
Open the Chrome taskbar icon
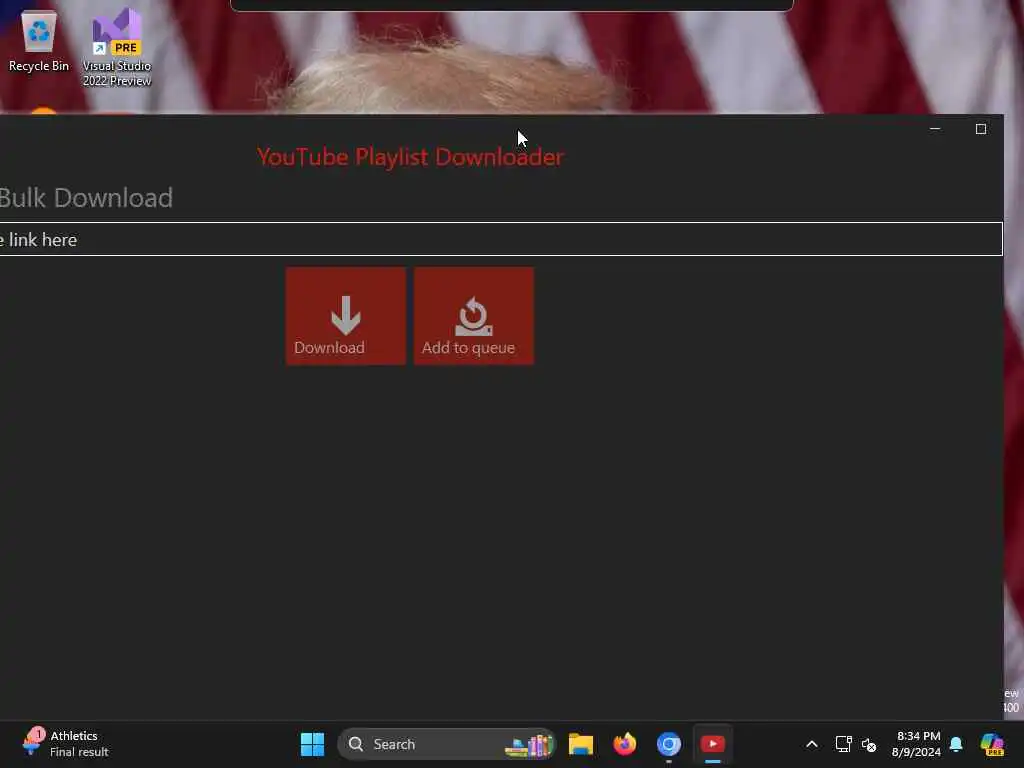coord(669,744)
